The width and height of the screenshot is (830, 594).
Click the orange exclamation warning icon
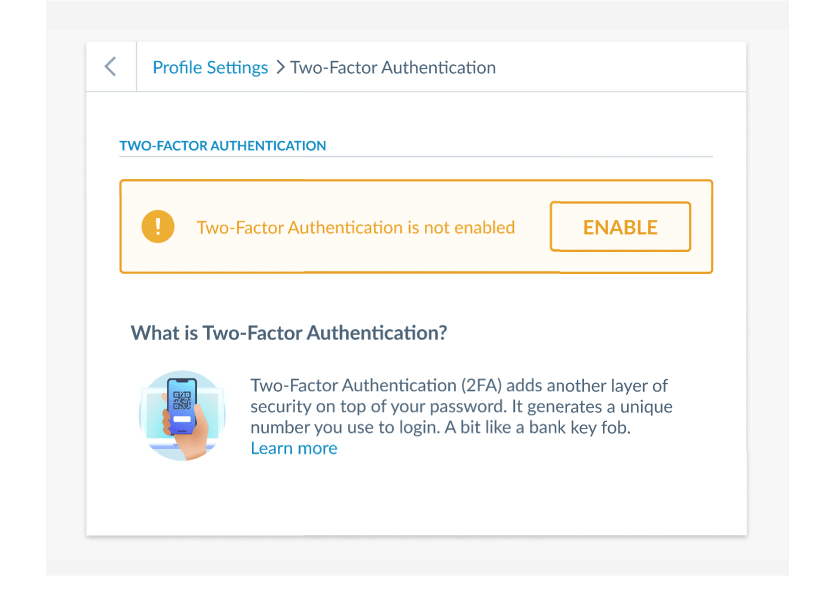pos(158,227)
